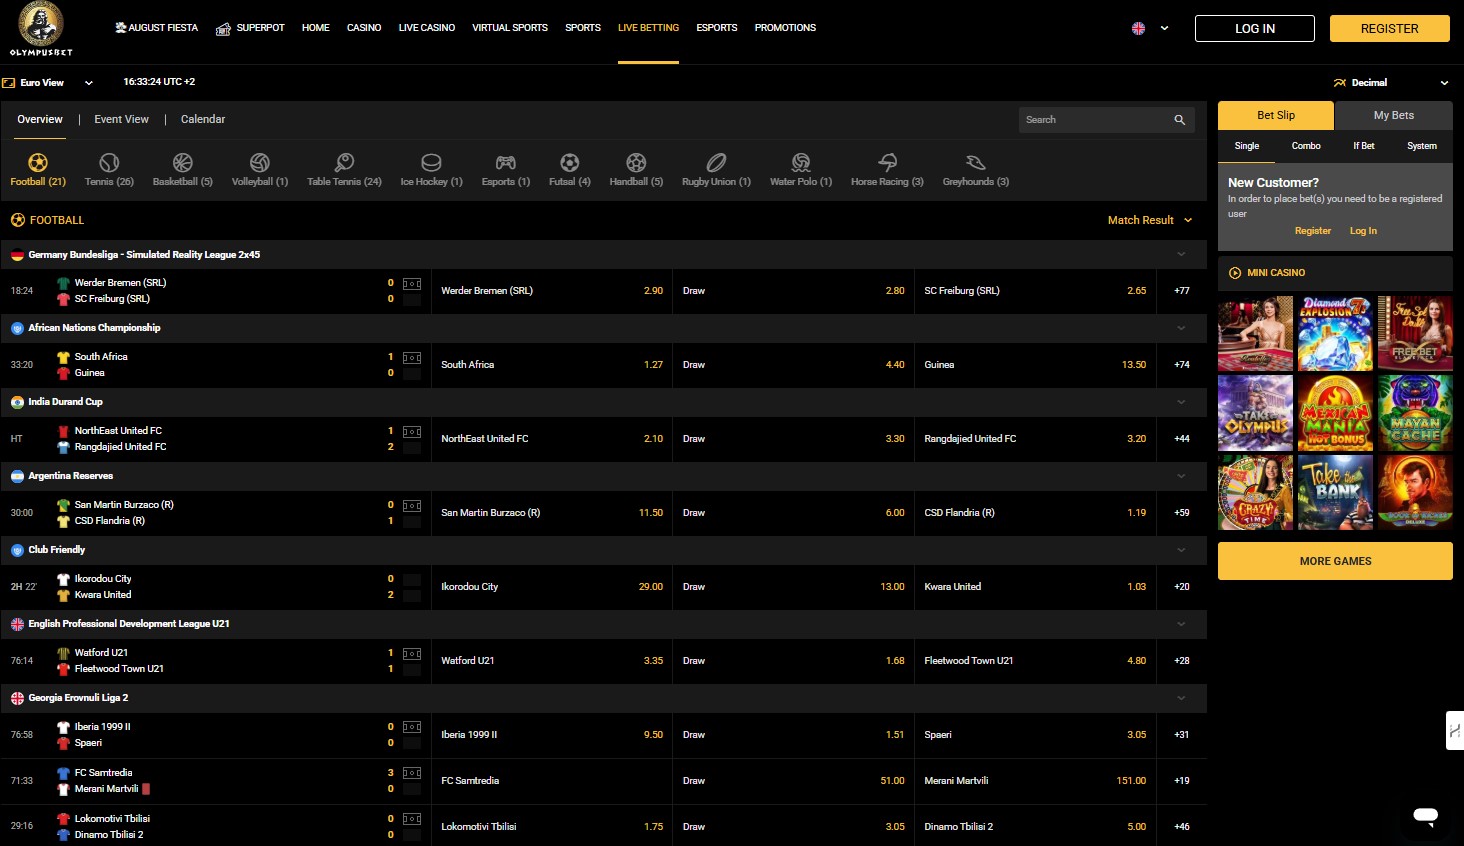The height and width of the screenshot is (846, 1464).
Task: Select the Horse Racing icon
Action: [887, 163]
